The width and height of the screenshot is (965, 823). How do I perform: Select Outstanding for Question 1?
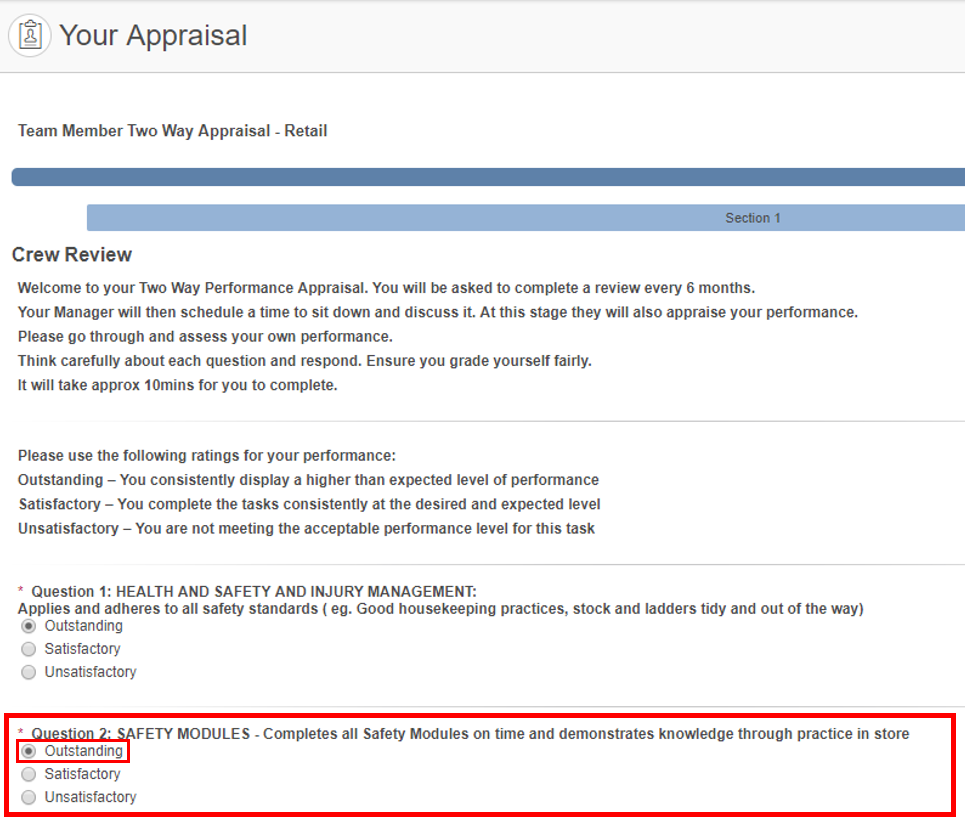point(28,625)
